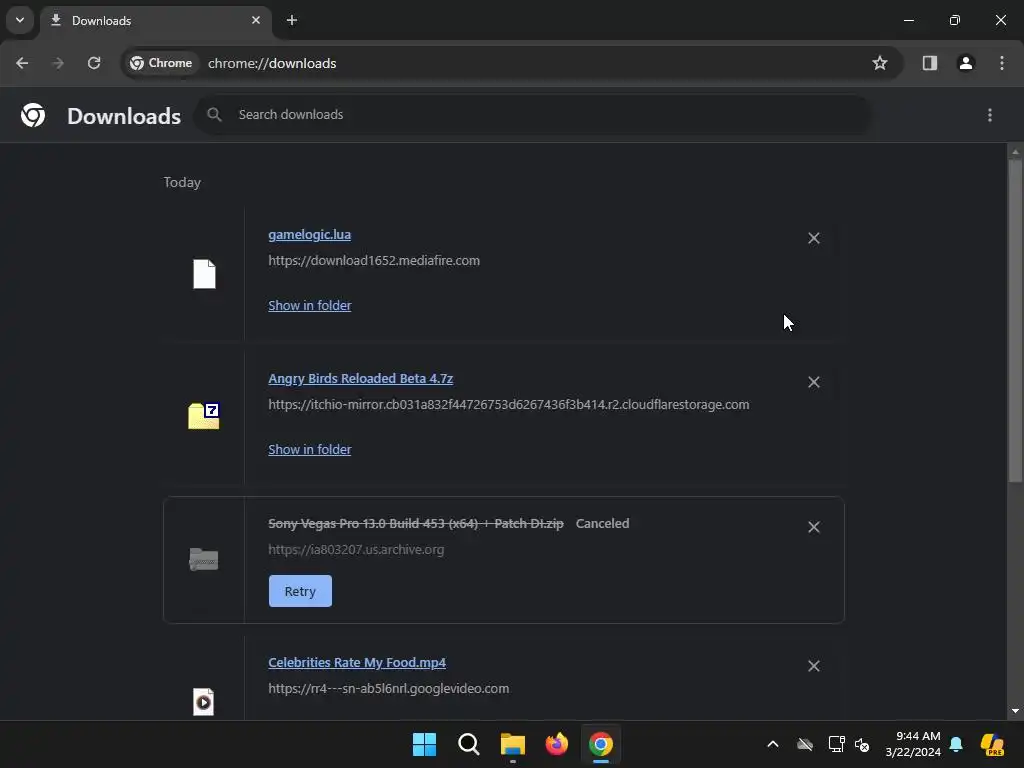Click the 7z archive icon for Angry Birds

point(204,416)
